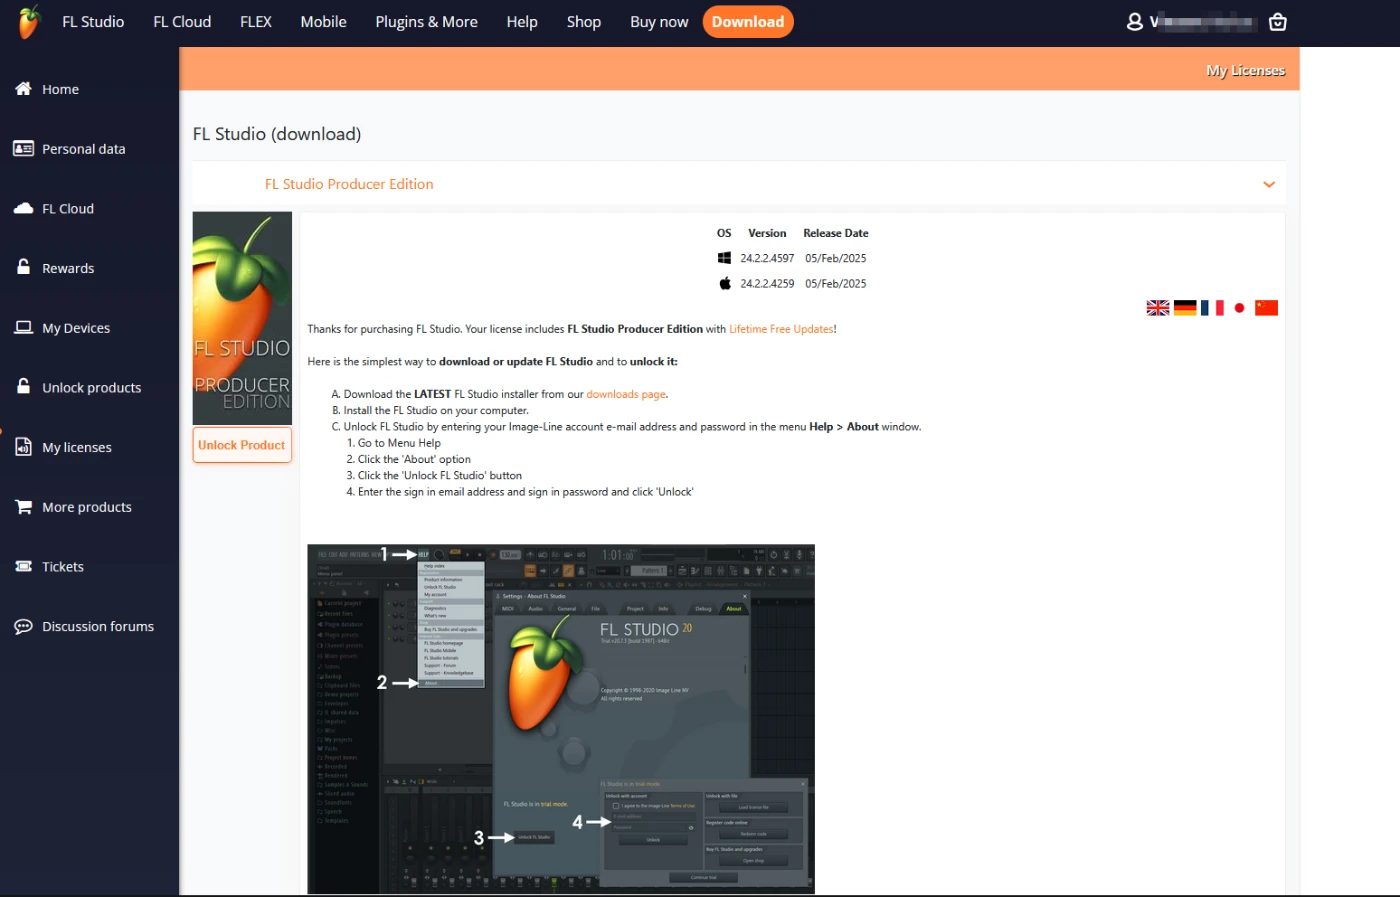Select the Japanese flag language
The height and width of the screenshot is (897, 1400).
(x=1239, y=308)
